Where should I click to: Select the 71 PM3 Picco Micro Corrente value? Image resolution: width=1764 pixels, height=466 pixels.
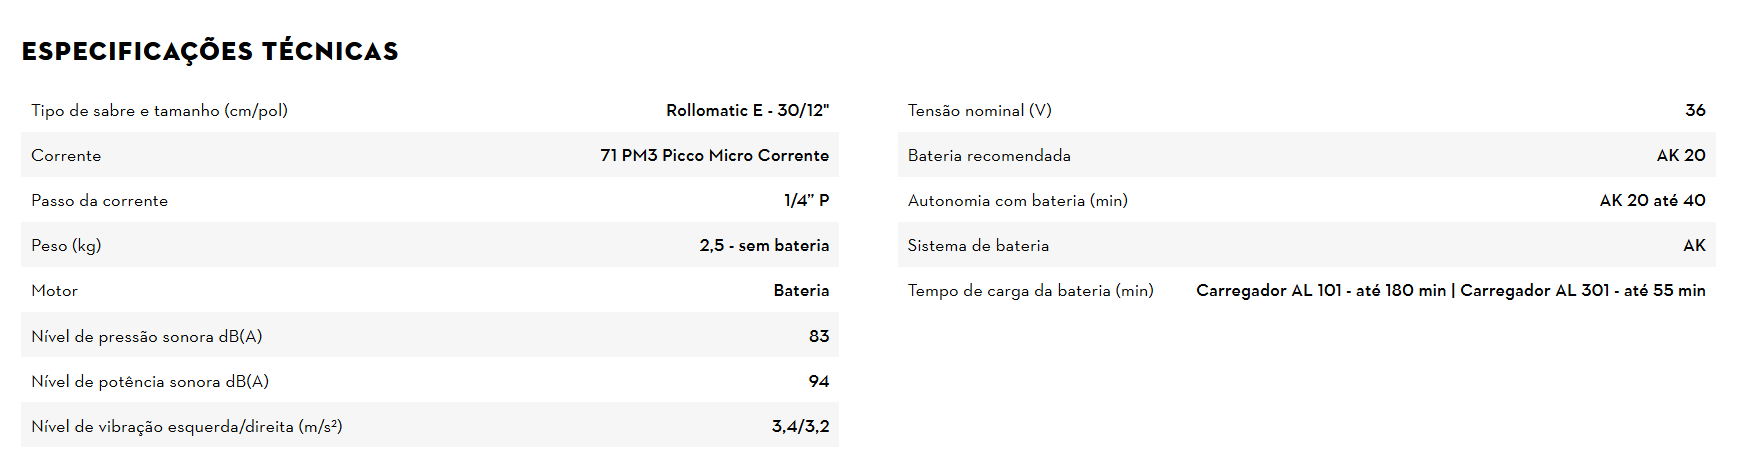tap(714, 155)
